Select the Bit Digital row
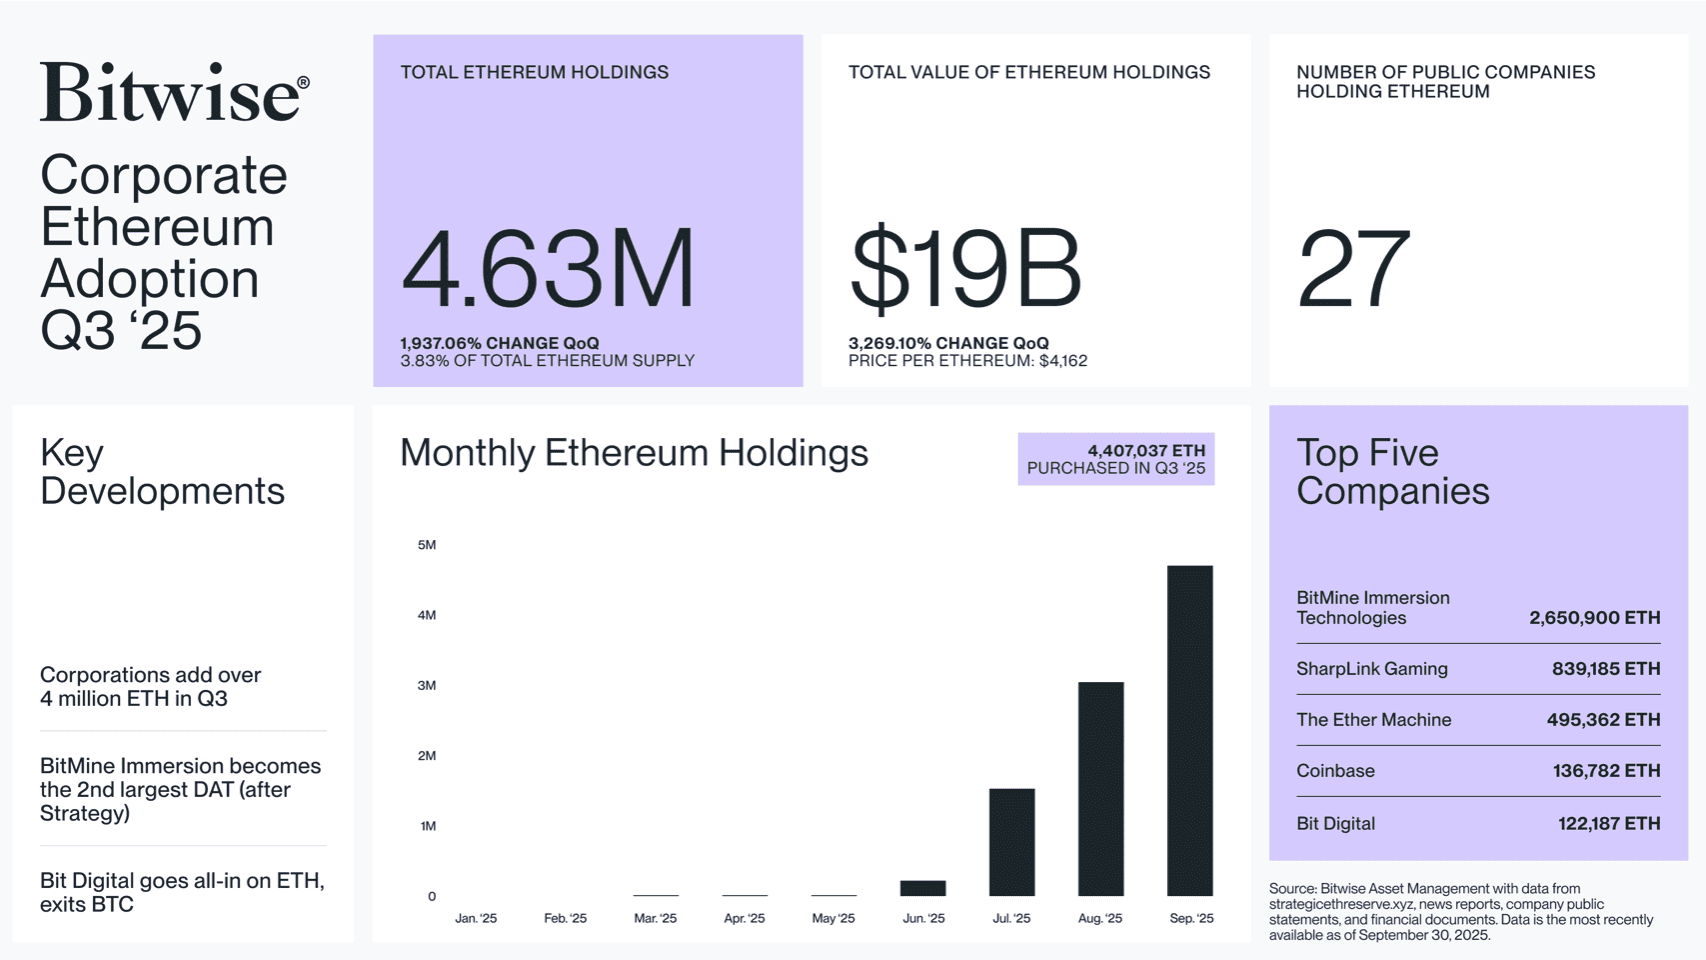This screenshot has height=960, width=1706. click(x=1478, y=824)
